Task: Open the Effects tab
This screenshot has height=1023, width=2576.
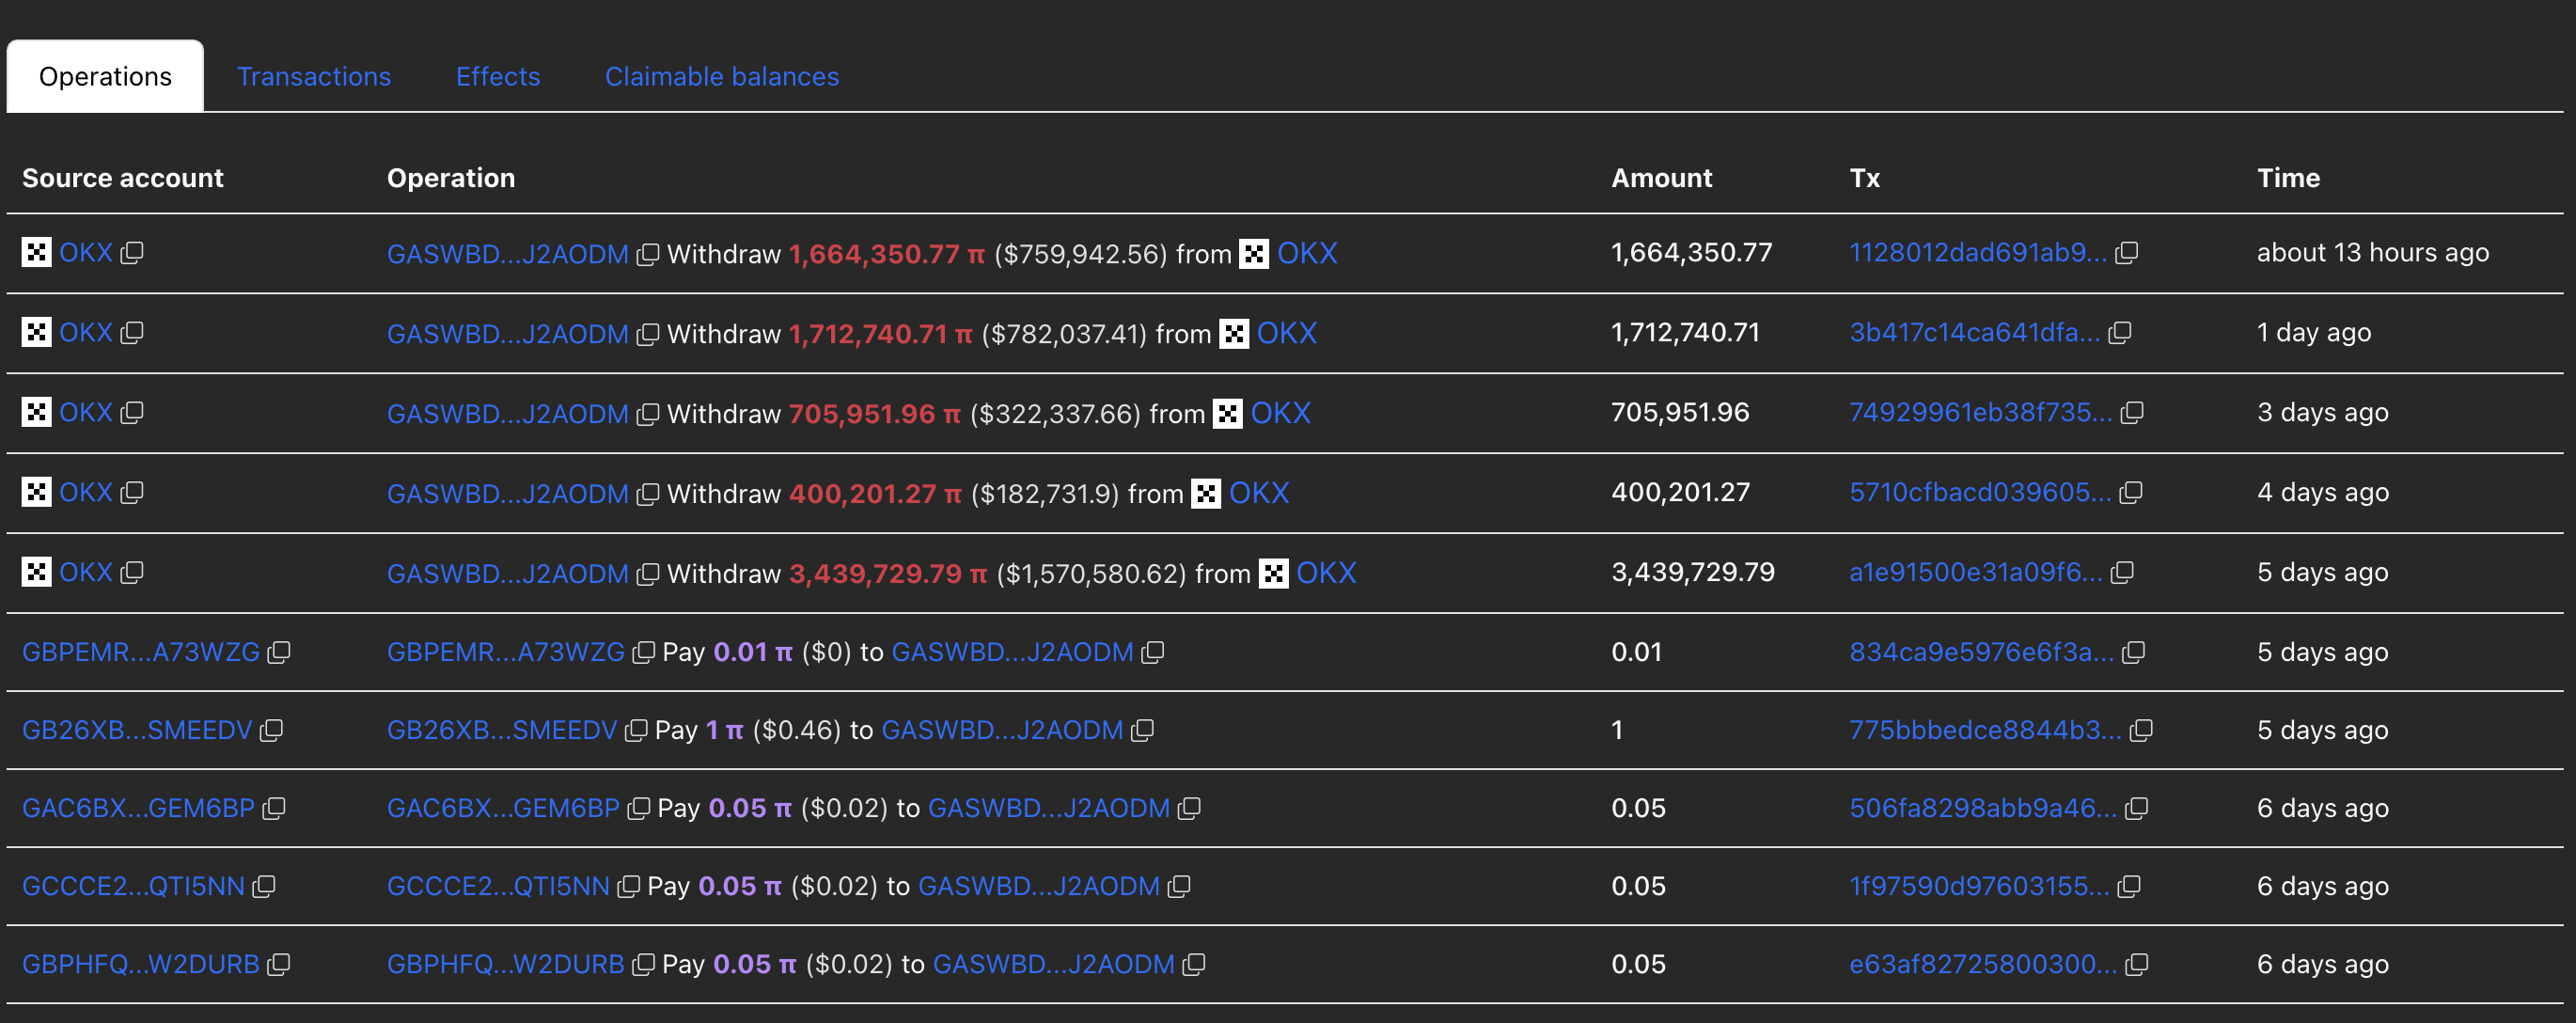Action: point(497,77)
